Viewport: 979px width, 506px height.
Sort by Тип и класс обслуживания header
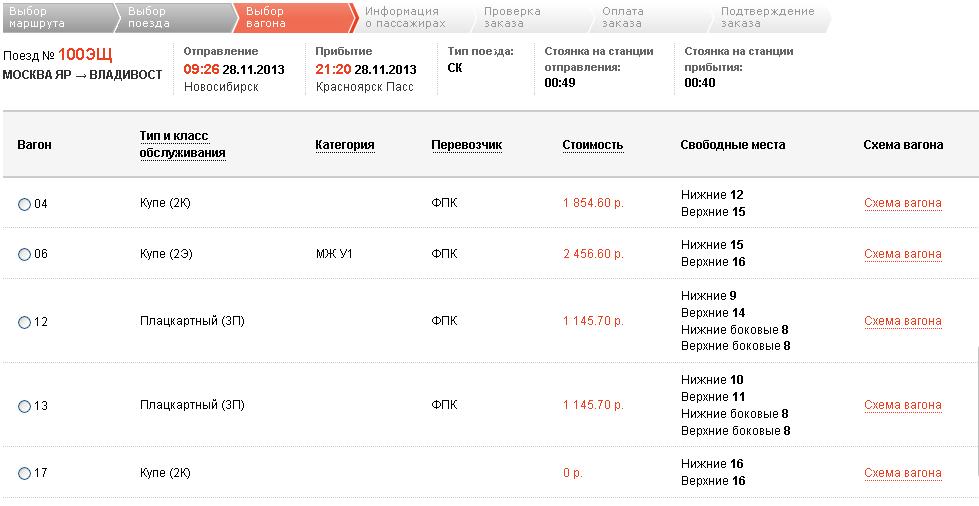(x=183, y=145)
